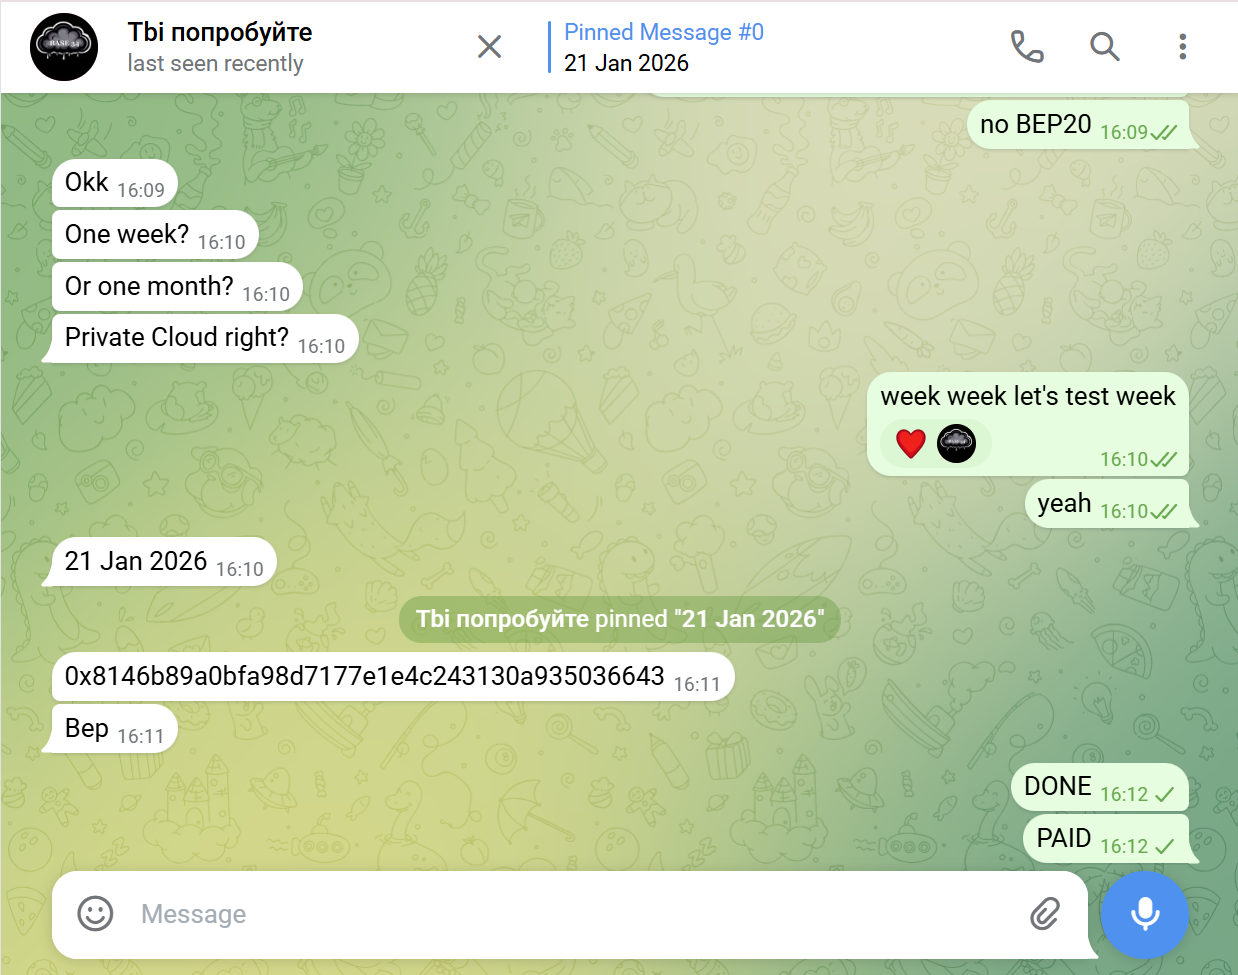This screenshot has width=1238, height=975.
Task: Click the "PAID" message bubble
Action: [x=1106, y=839]
